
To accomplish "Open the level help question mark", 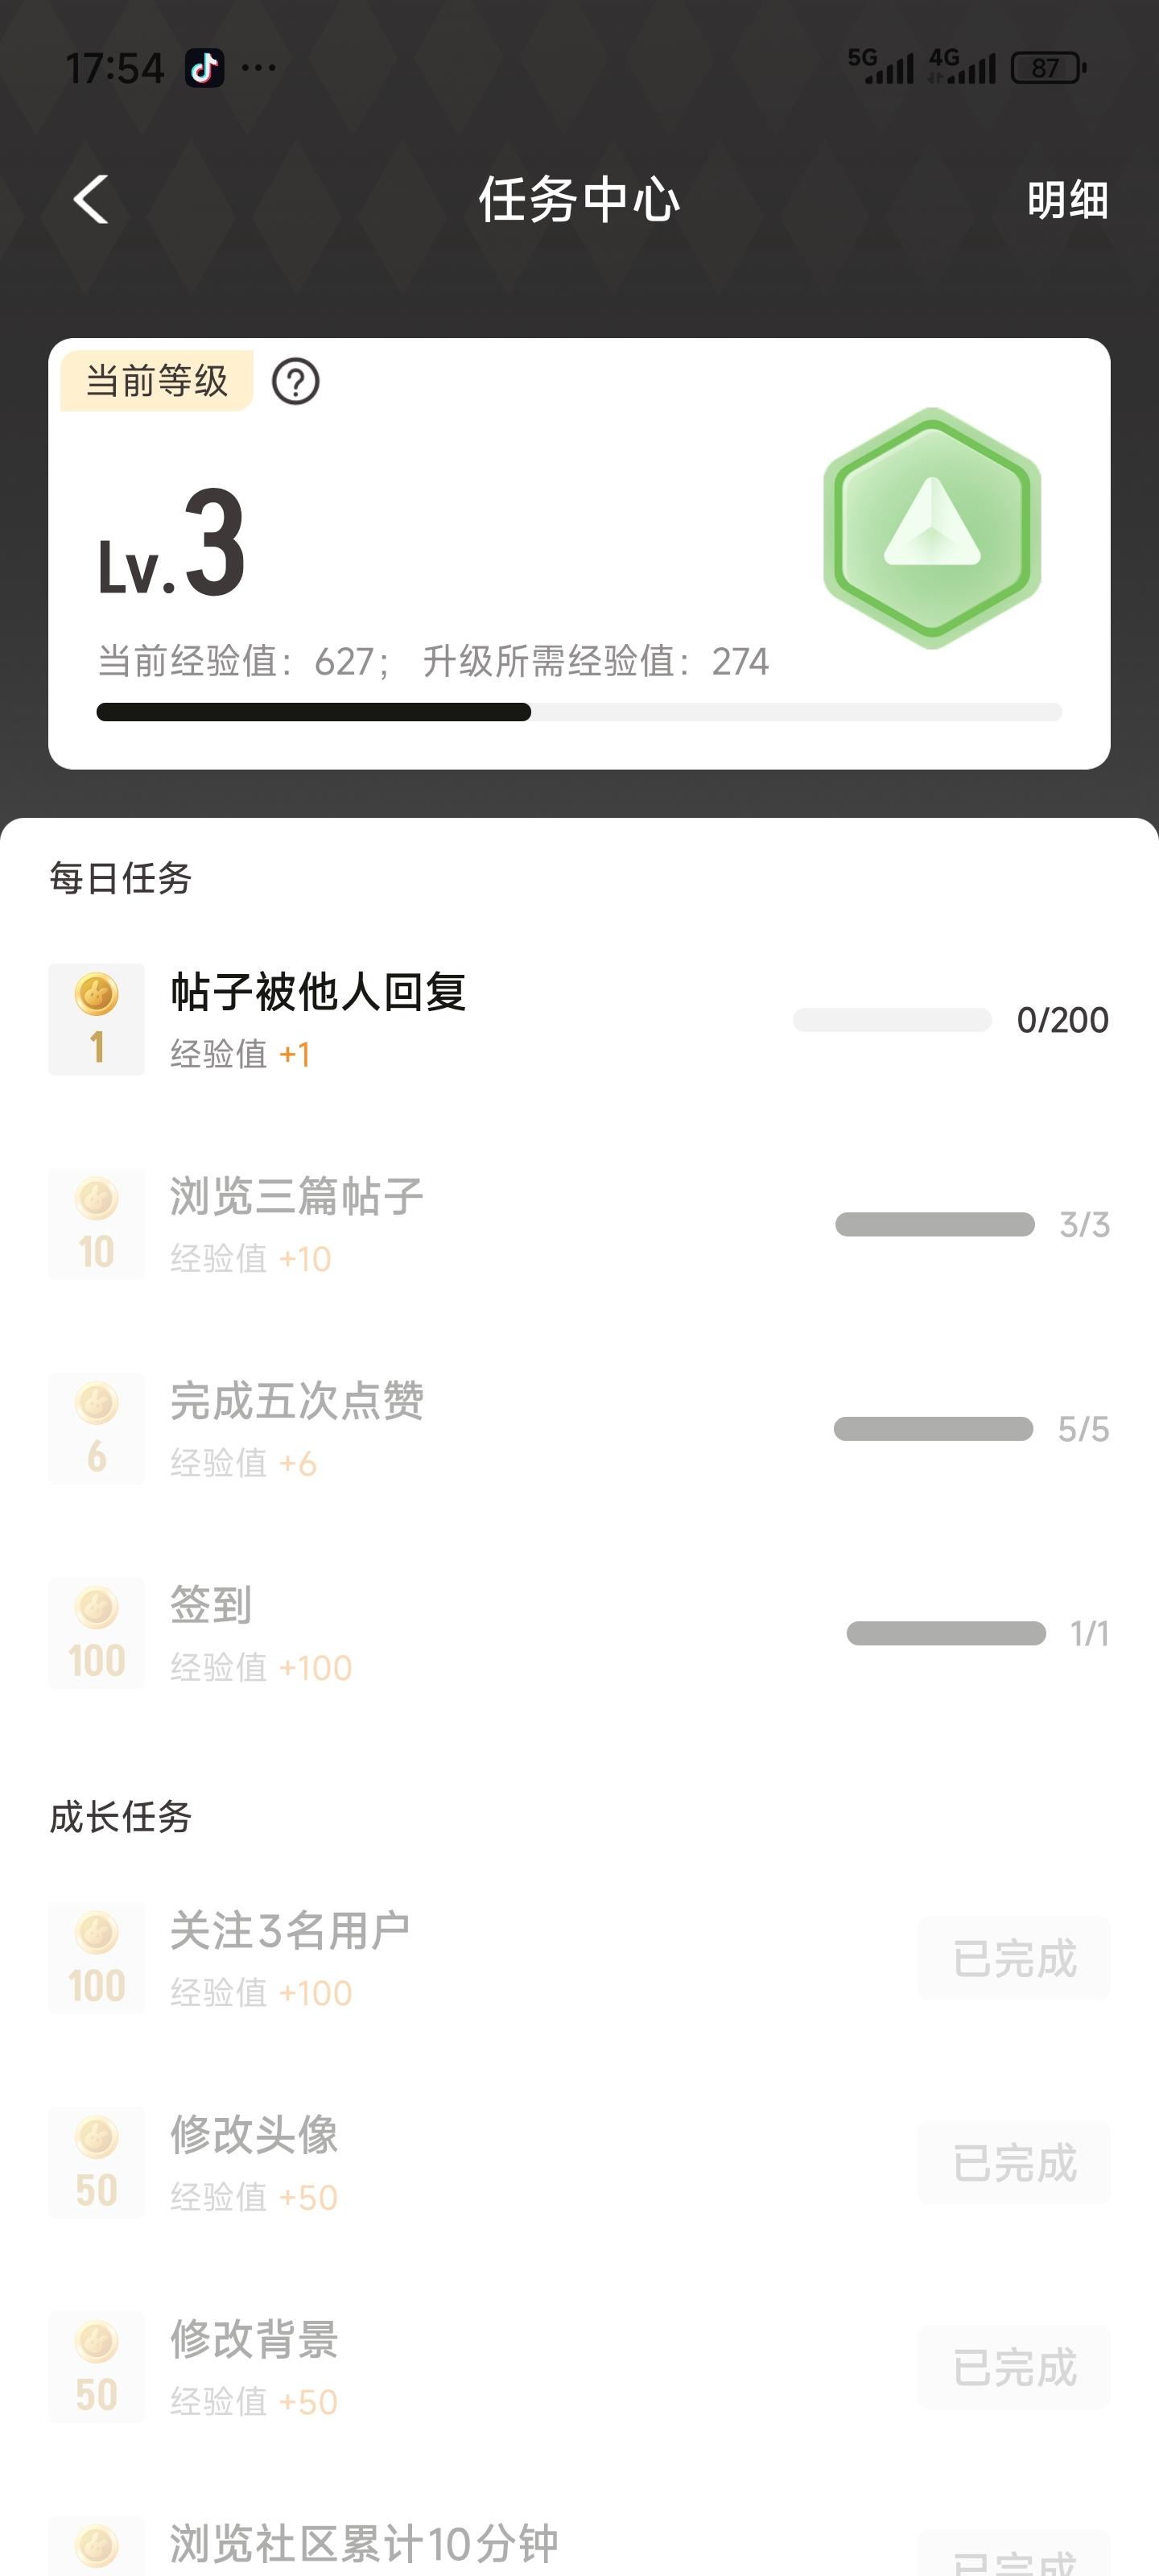I will 295,382.
